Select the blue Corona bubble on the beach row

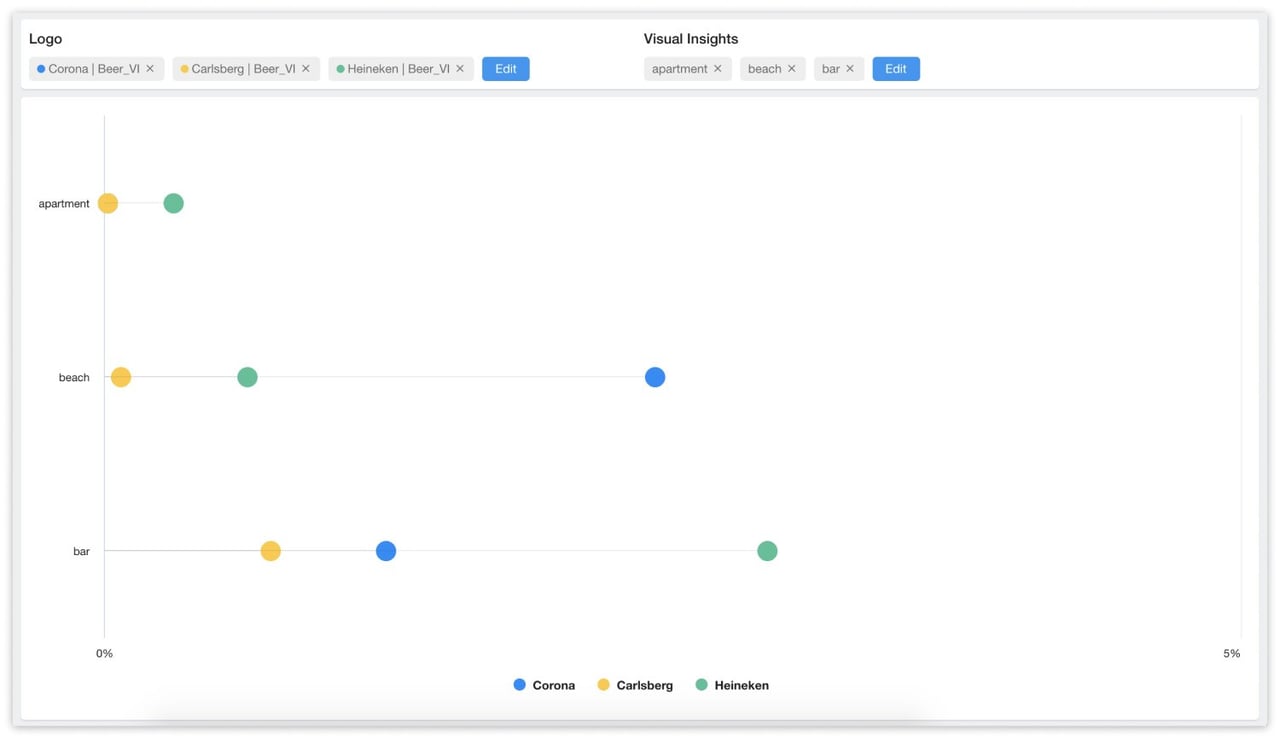(655, 377)
